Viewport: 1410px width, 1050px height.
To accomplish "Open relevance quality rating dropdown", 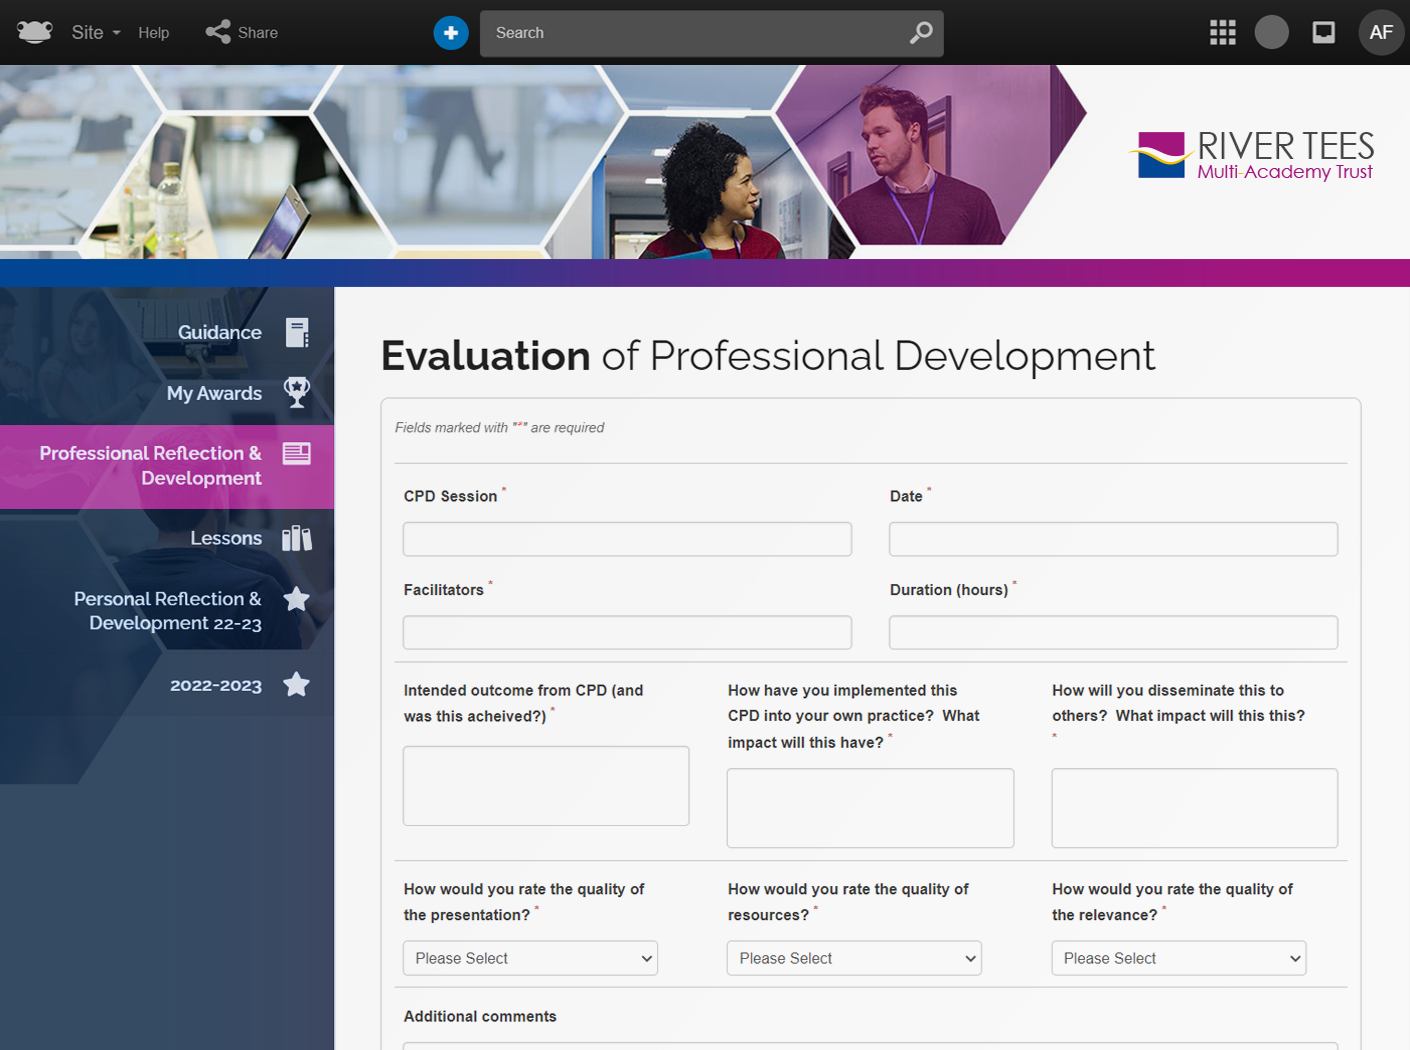I will pyautogui.click(x=1178, y=958).
